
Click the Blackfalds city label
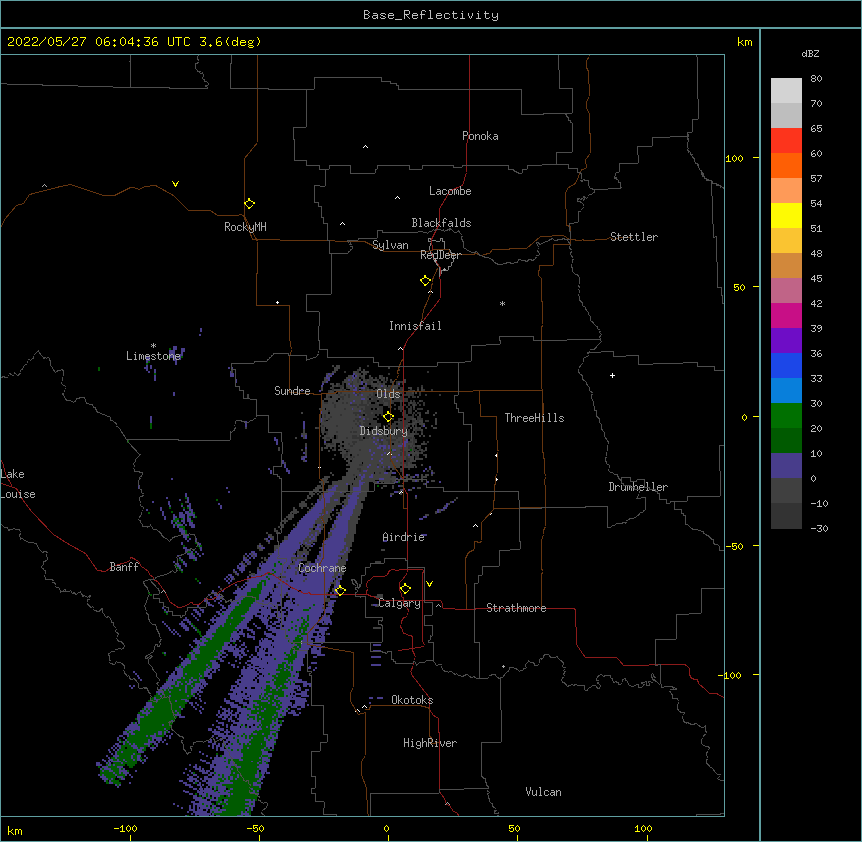tap(441, 223)
